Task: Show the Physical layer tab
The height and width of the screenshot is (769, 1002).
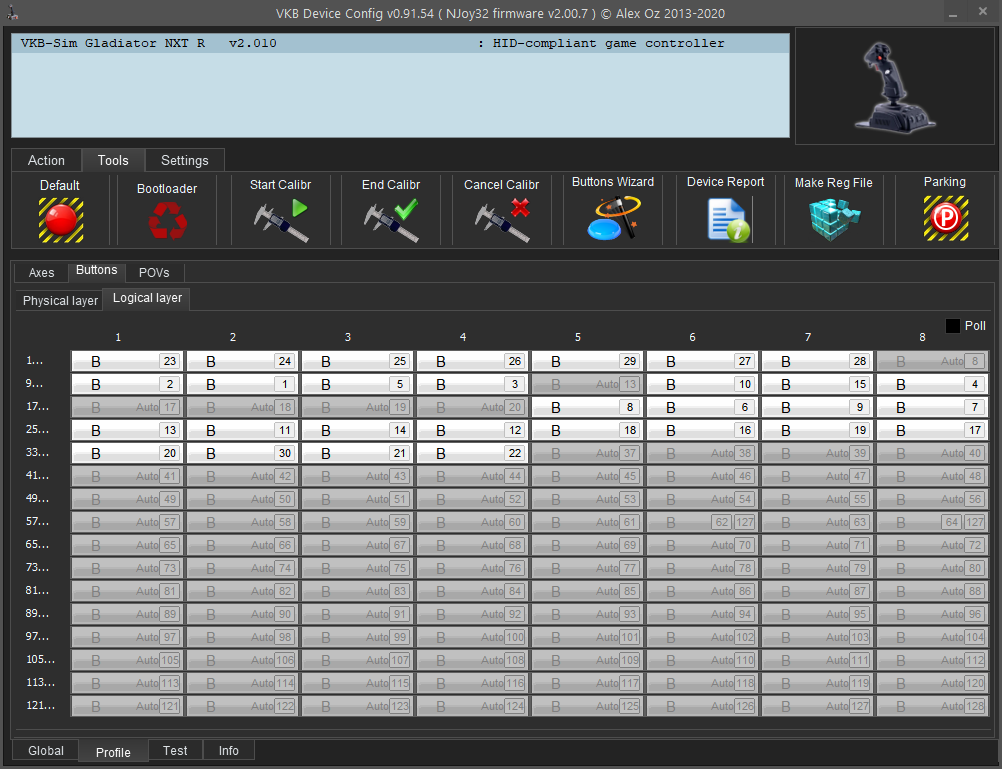Action: pyautogui.click(x=60, y=300)
